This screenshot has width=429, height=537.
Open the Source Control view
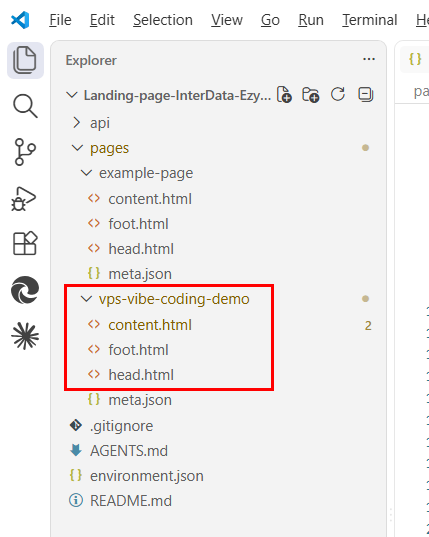pyautogui.click(x=25, y=152)
